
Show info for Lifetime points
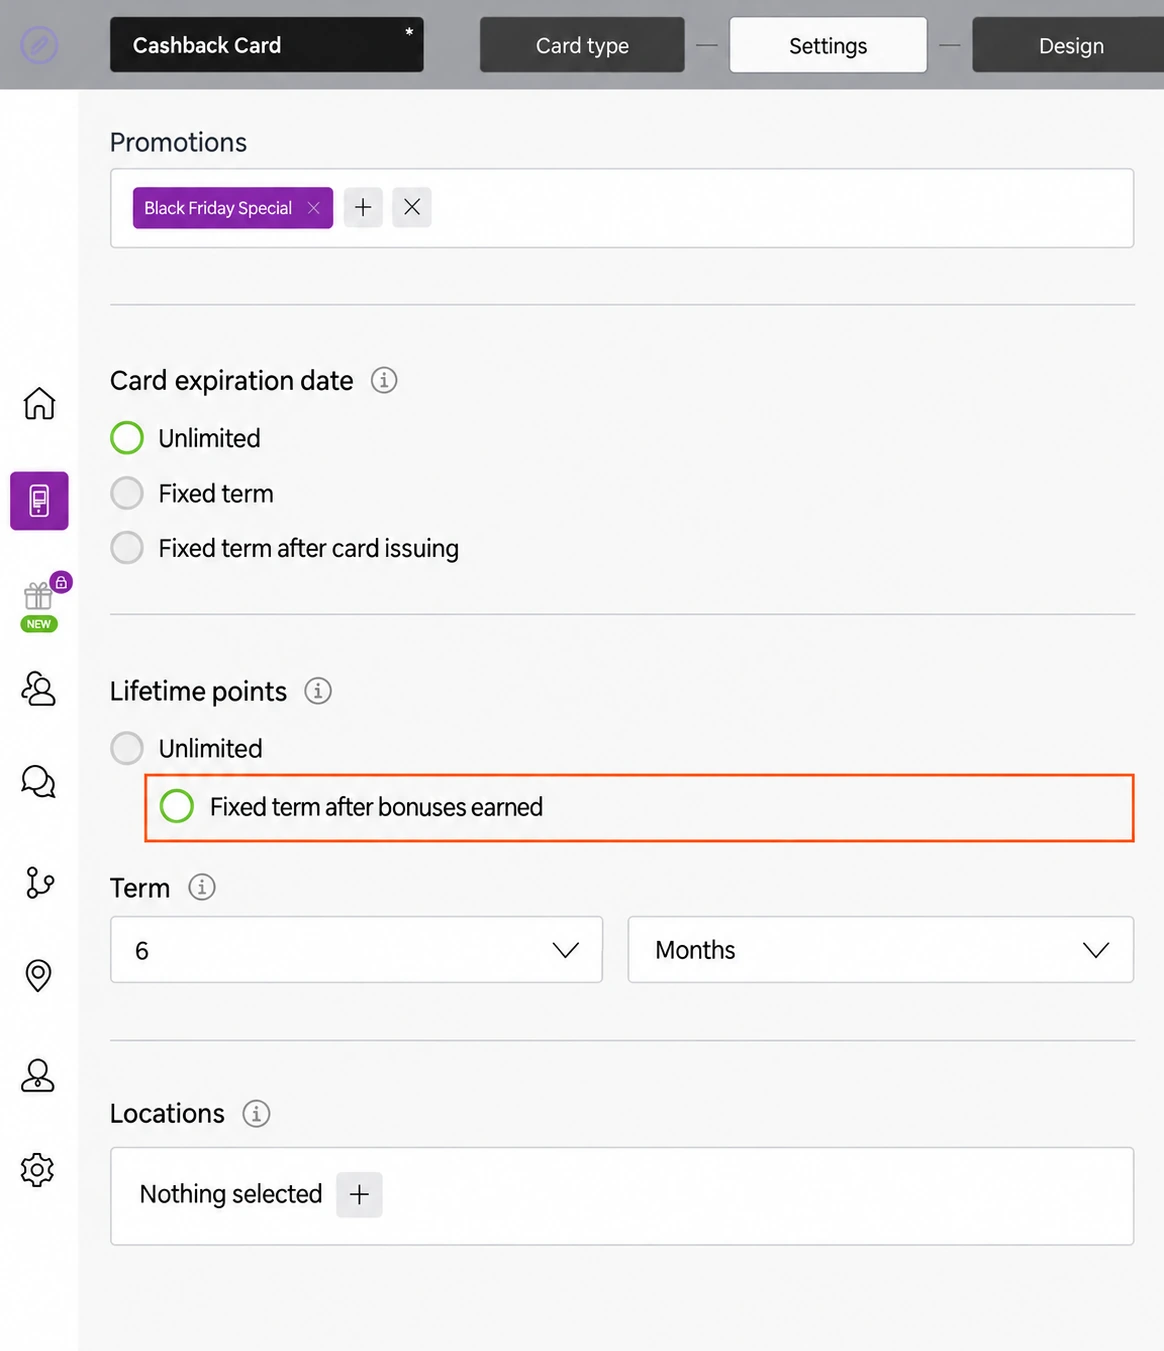pos(318,691)
